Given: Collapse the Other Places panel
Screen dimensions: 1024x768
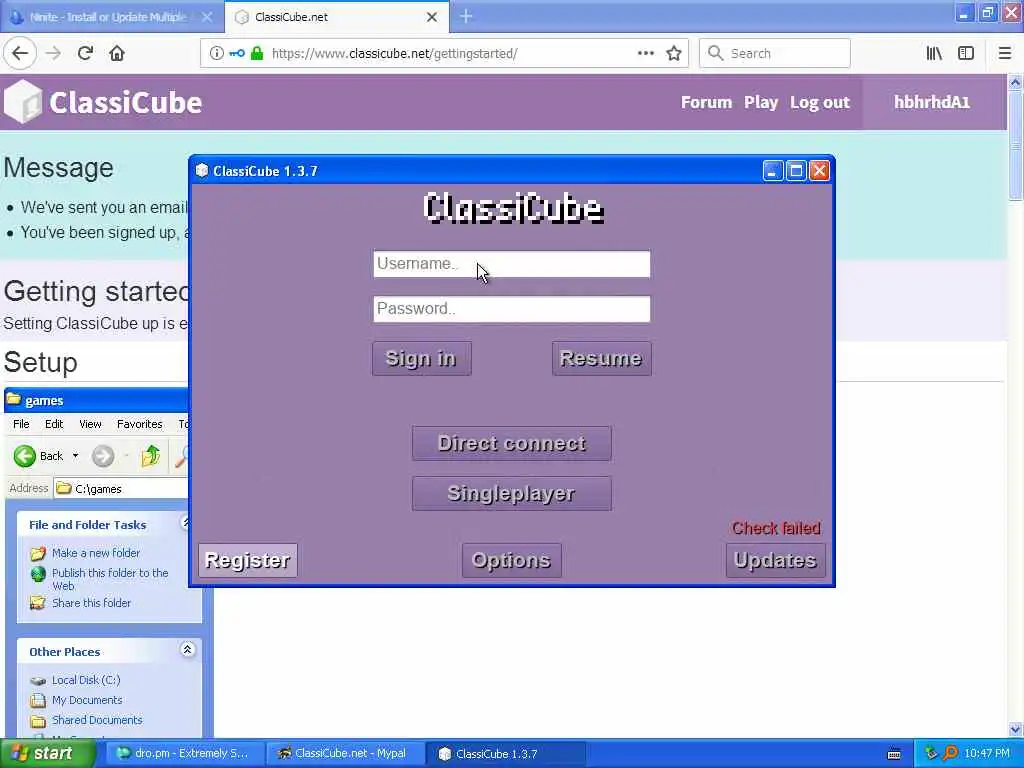Looking at the screenshot, I should tap(187, 650).
